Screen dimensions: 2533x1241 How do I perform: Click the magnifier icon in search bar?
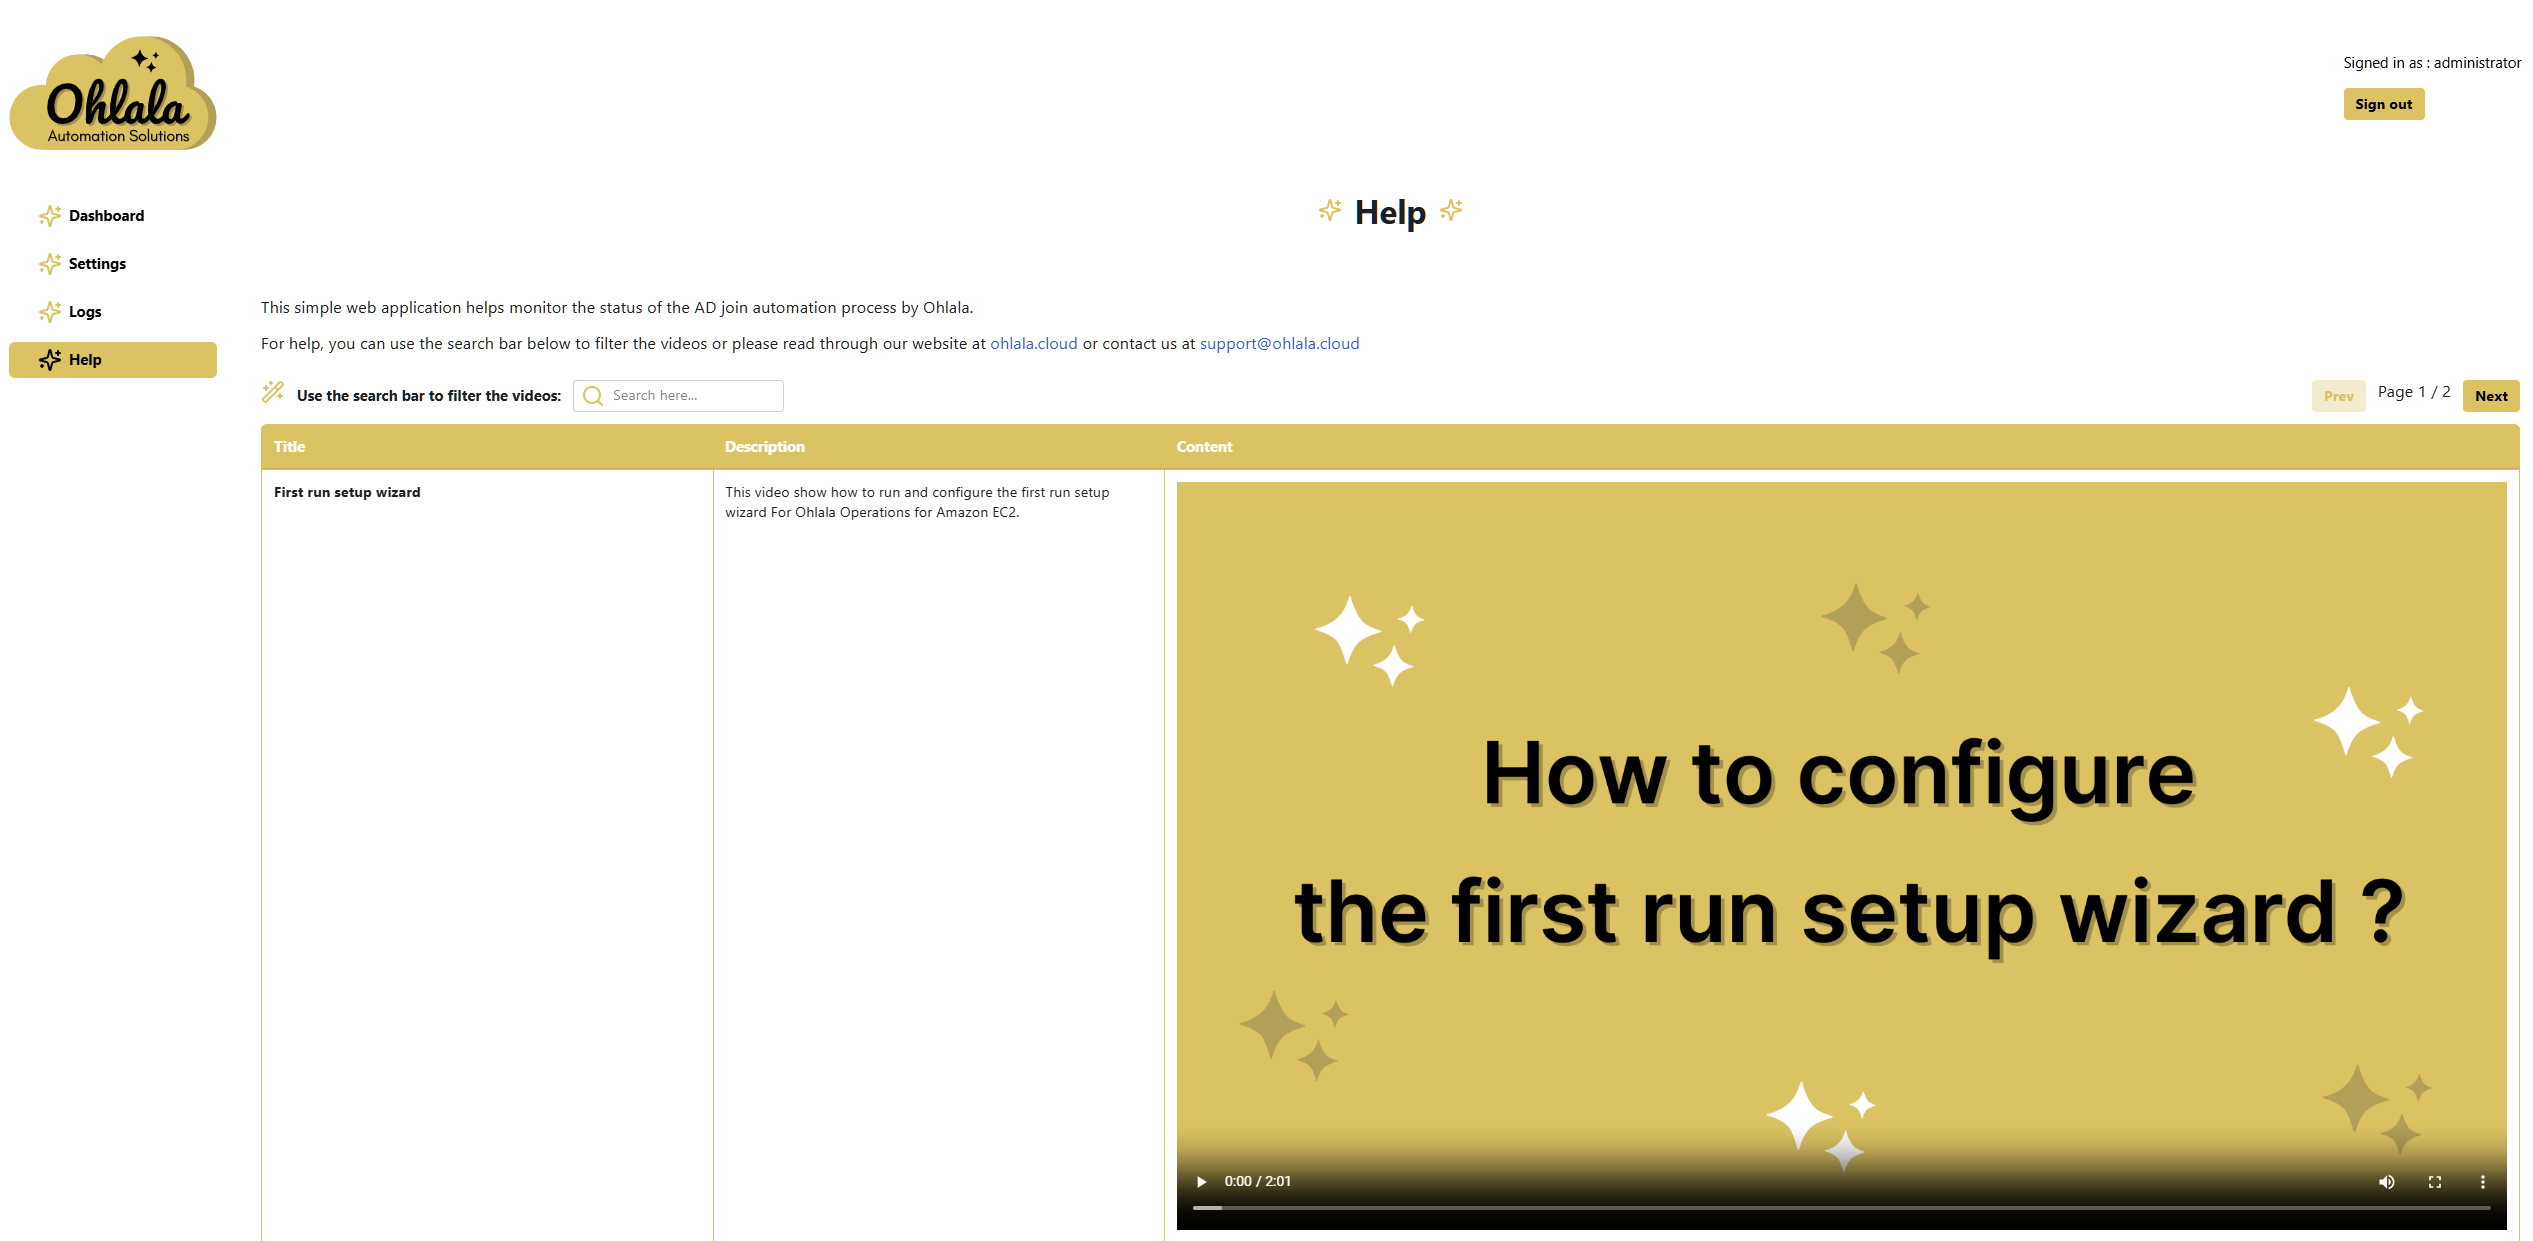pos(593,396)
